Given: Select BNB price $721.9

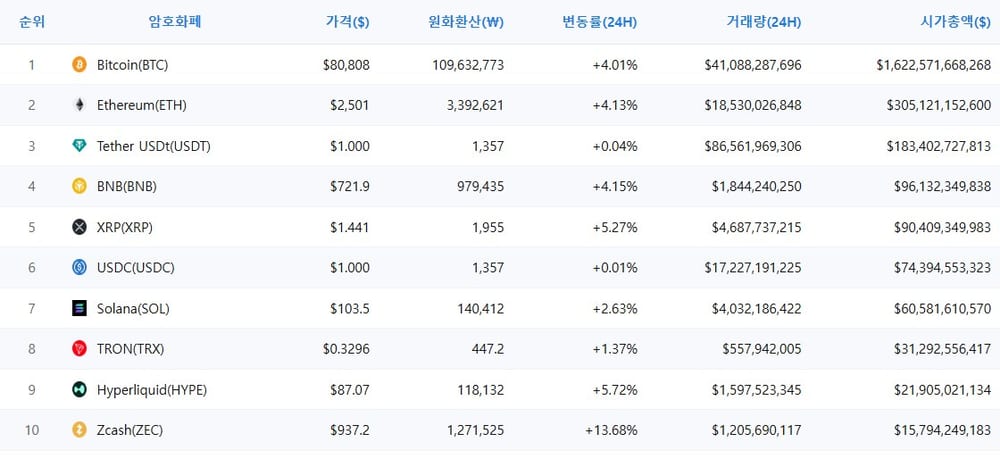Looking at the screenshot, I should 349,187.
